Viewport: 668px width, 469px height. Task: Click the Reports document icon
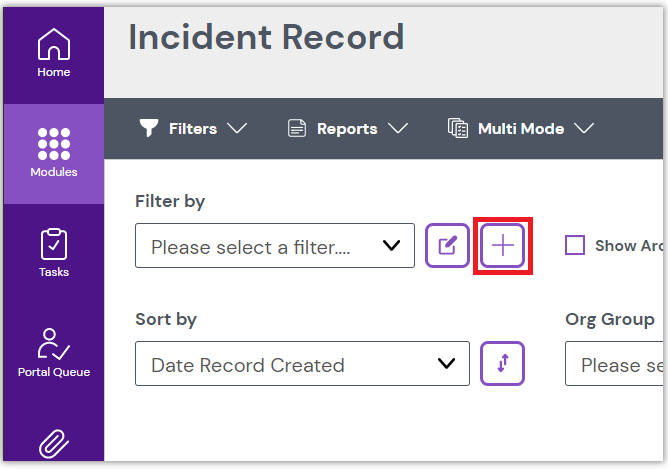click(296, 128)
